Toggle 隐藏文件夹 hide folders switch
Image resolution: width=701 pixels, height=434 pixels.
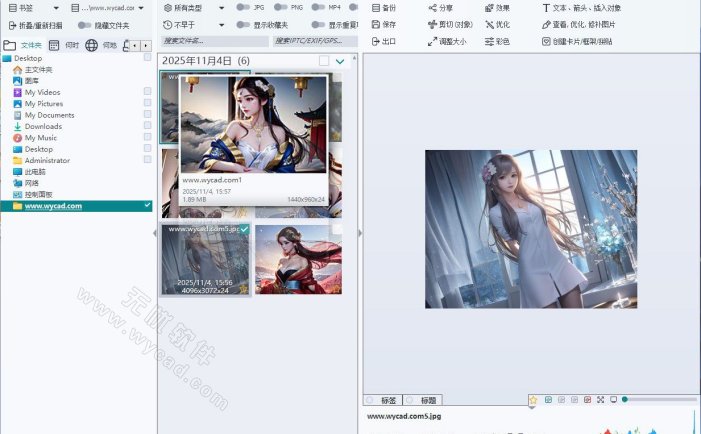84,25
